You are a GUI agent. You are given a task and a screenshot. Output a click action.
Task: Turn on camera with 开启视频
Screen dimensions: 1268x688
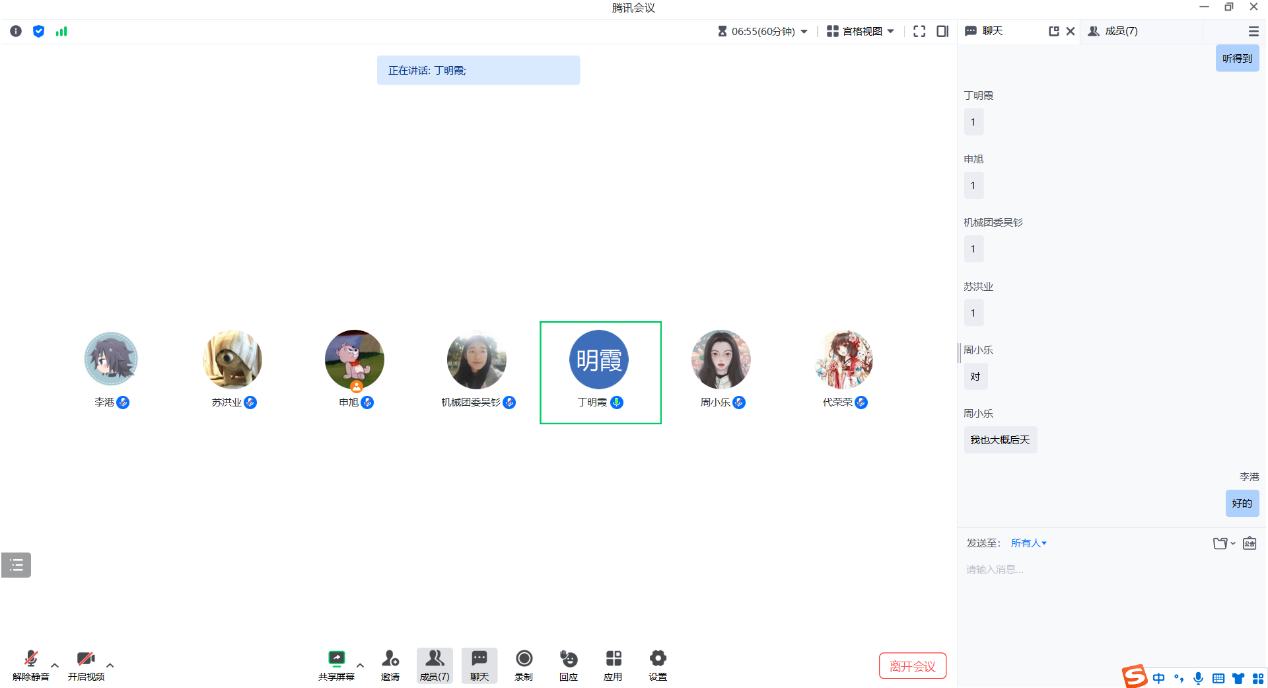point(86,663)
